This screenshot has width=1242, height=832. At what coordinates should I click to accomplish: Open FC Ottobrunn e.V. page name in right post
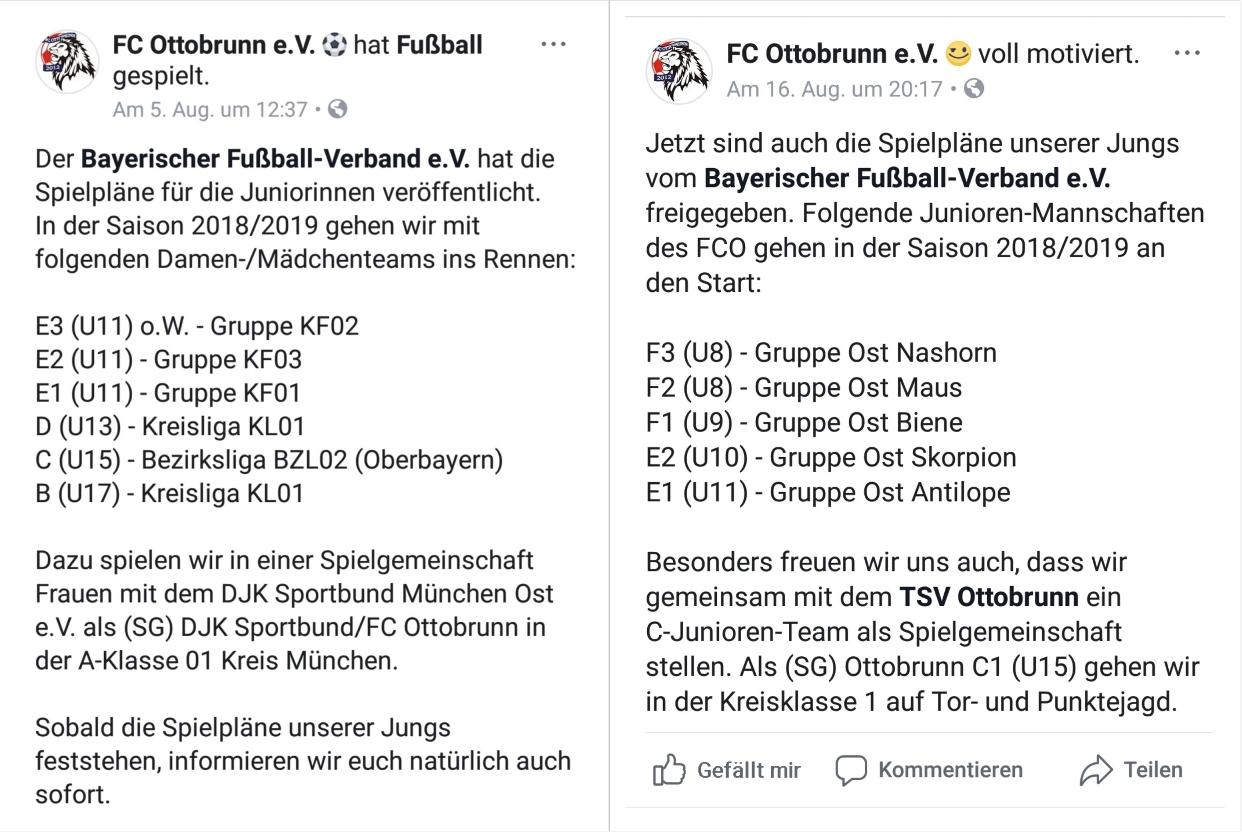coord(832,54)
